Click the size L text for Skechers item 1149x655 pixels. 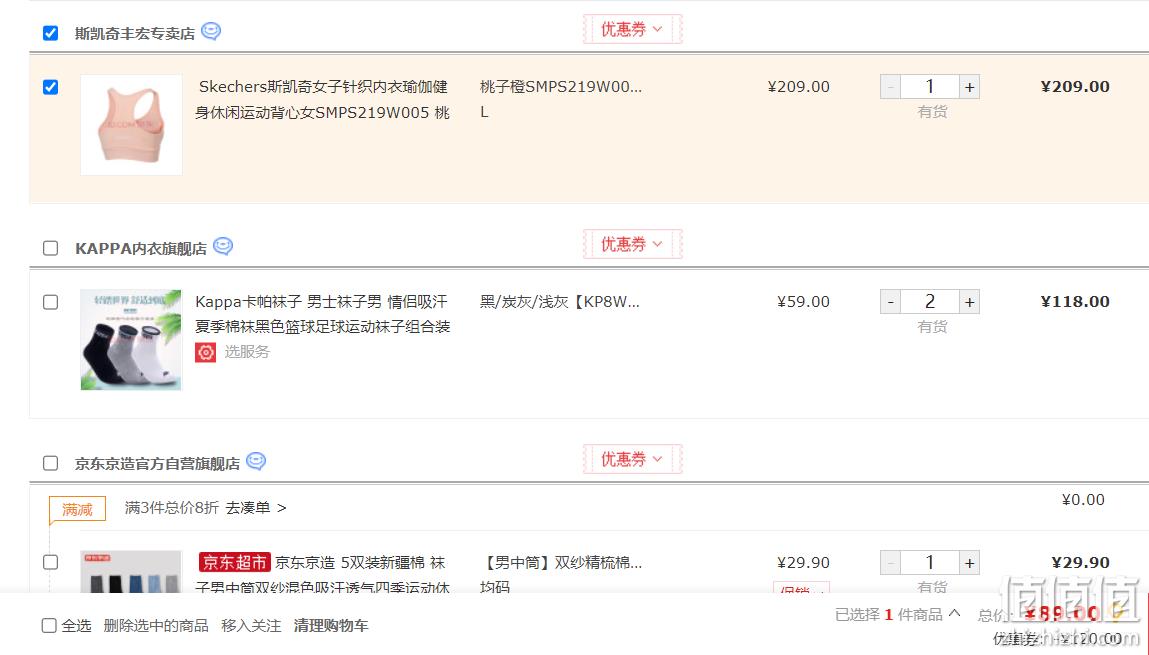click(484, 112)
